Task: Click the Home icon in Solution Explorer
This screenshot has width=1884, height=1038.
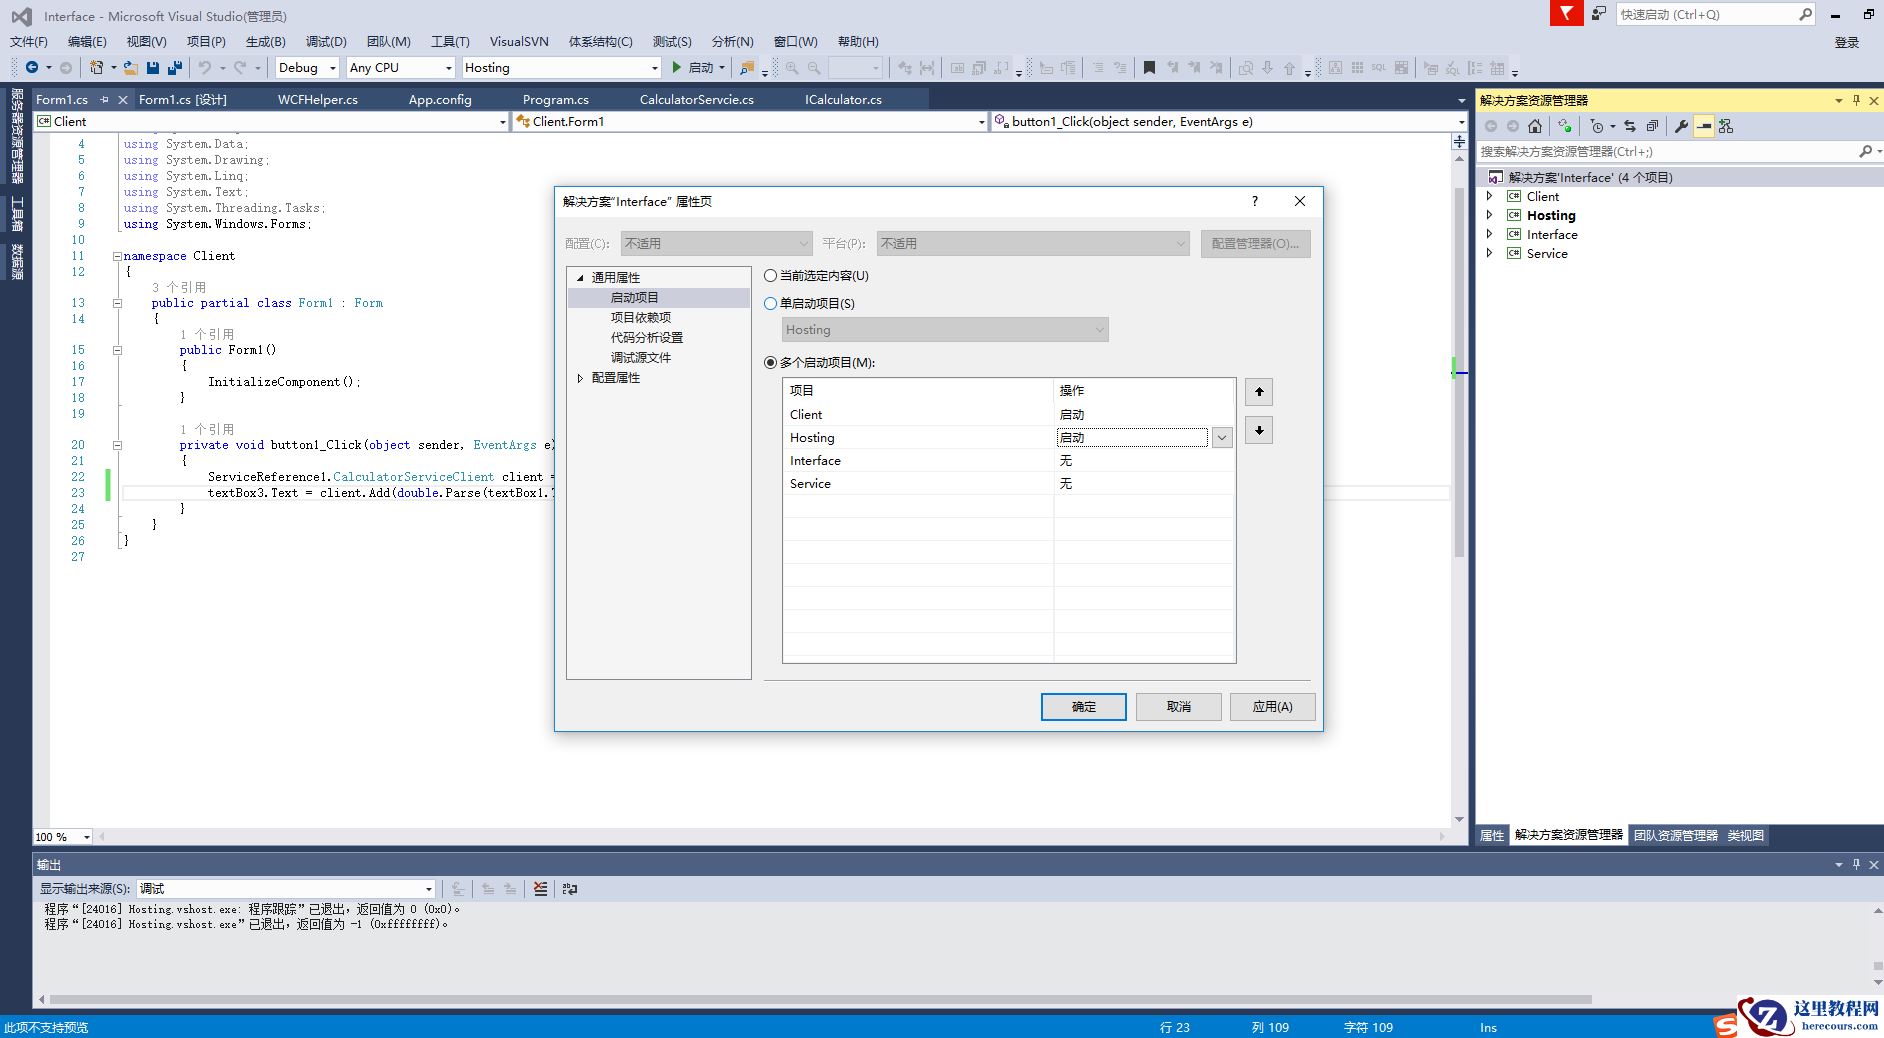Action: (1535, 126)
